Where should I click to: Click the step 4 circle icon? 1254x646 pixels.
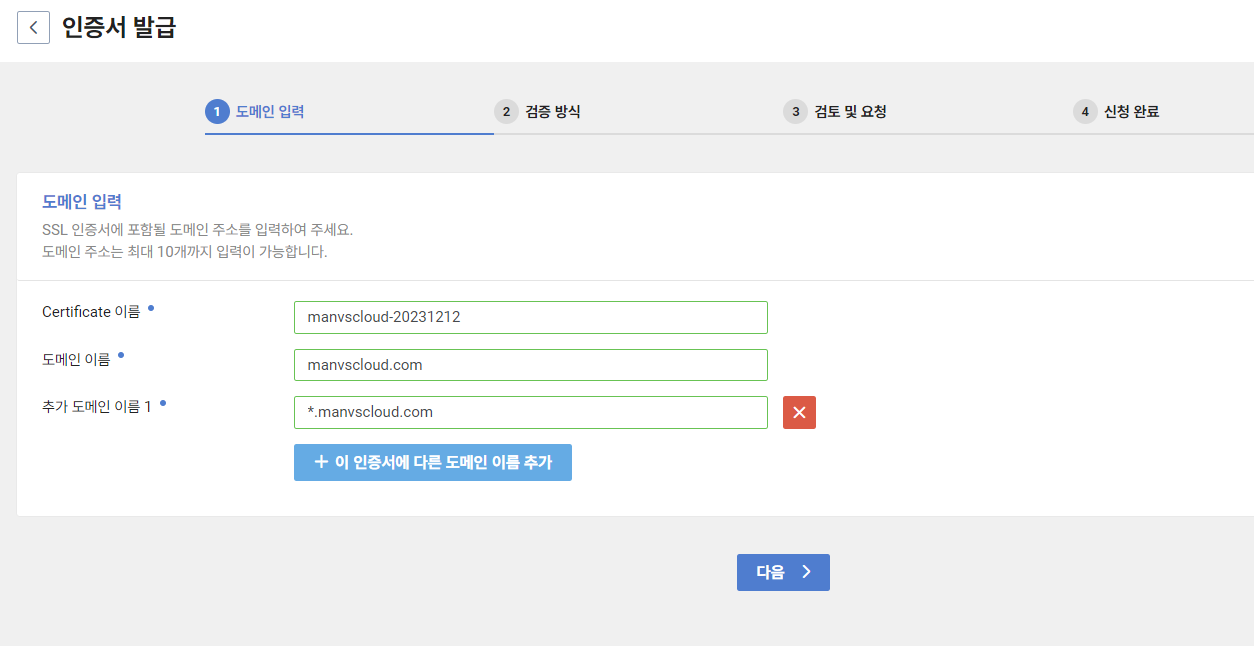pyautogui.click(x=1084, y=111)
